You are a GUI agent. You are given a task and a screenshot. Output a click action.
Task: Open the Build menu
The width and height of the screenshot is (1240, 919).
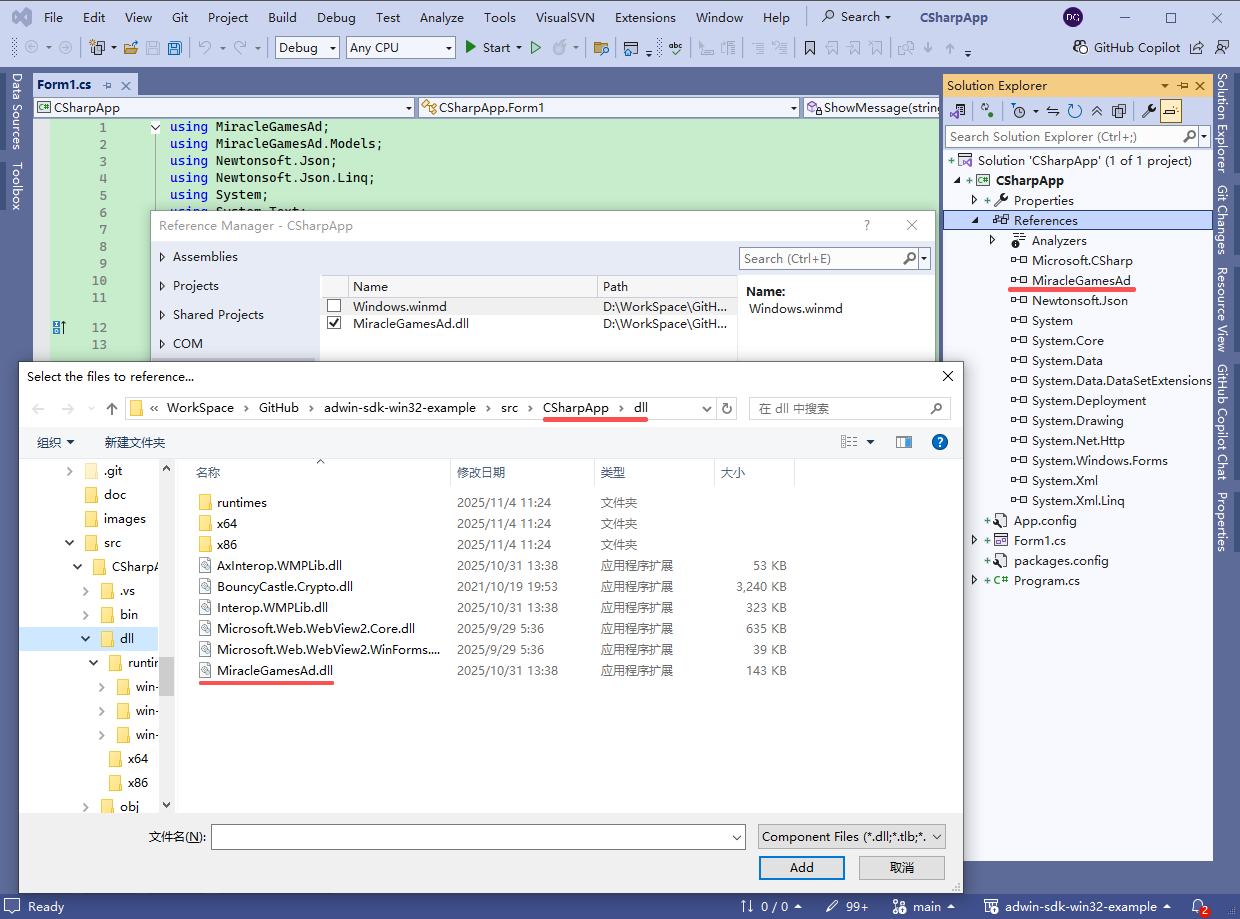tap(282, 17)
